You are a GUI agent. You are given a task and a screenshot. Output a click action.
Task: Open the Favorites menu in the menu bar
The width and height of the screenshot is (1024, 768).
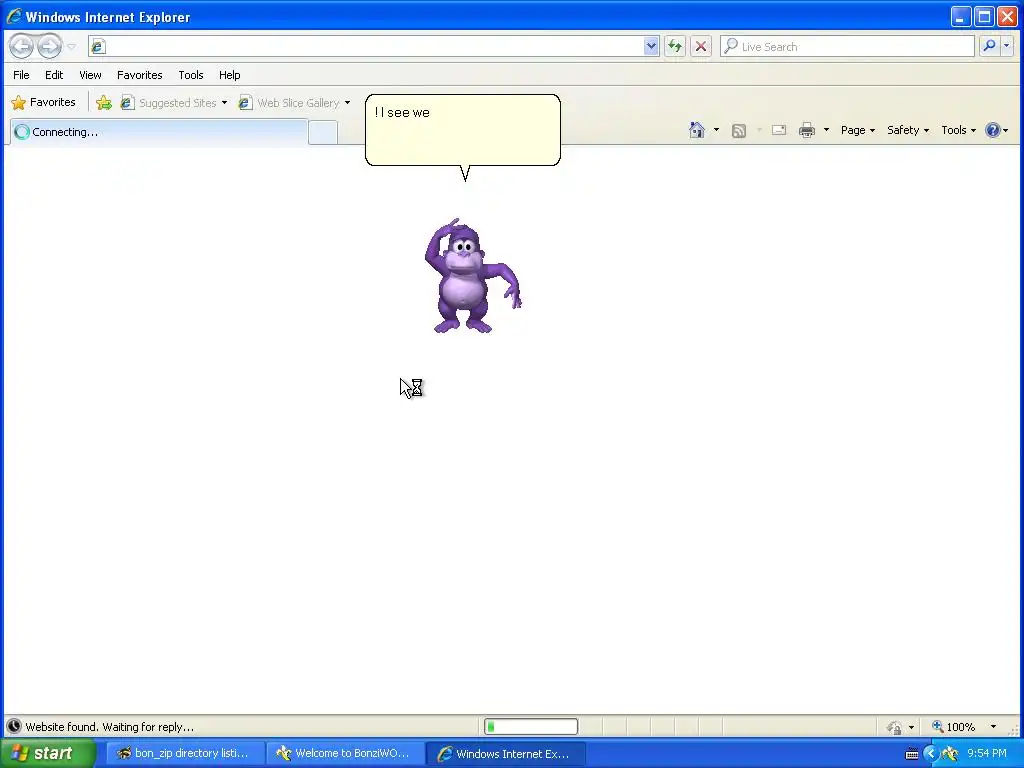click(x=140, y=75)
